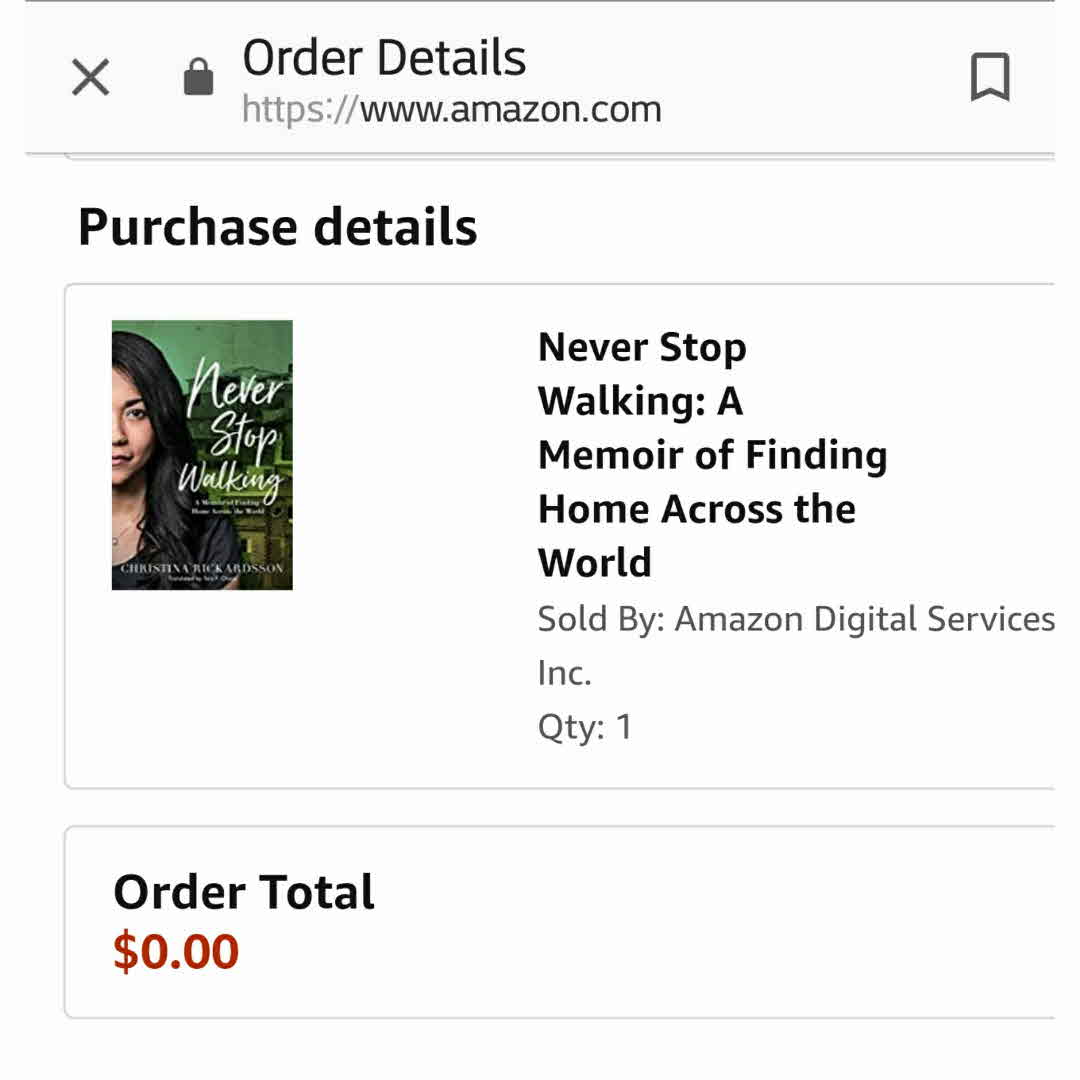Close the Order Details page with X
Screen dimensions: 1080x1080
[x=90, y=77]
